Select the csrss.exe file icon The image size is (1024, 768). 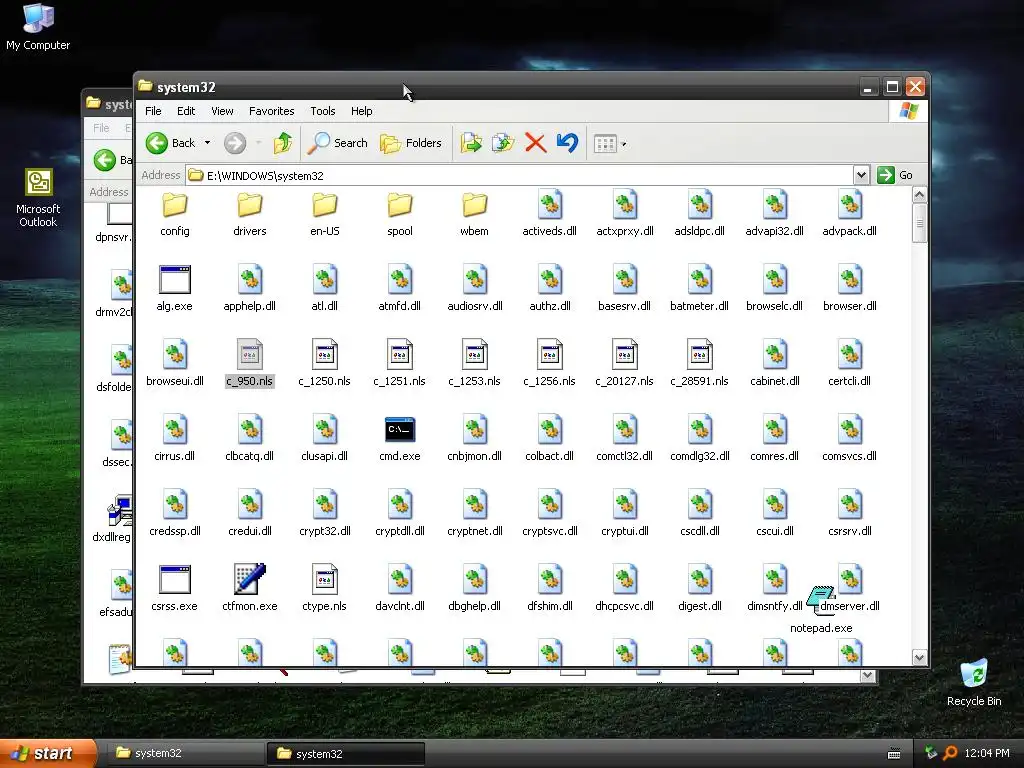(x=175, y=580)
